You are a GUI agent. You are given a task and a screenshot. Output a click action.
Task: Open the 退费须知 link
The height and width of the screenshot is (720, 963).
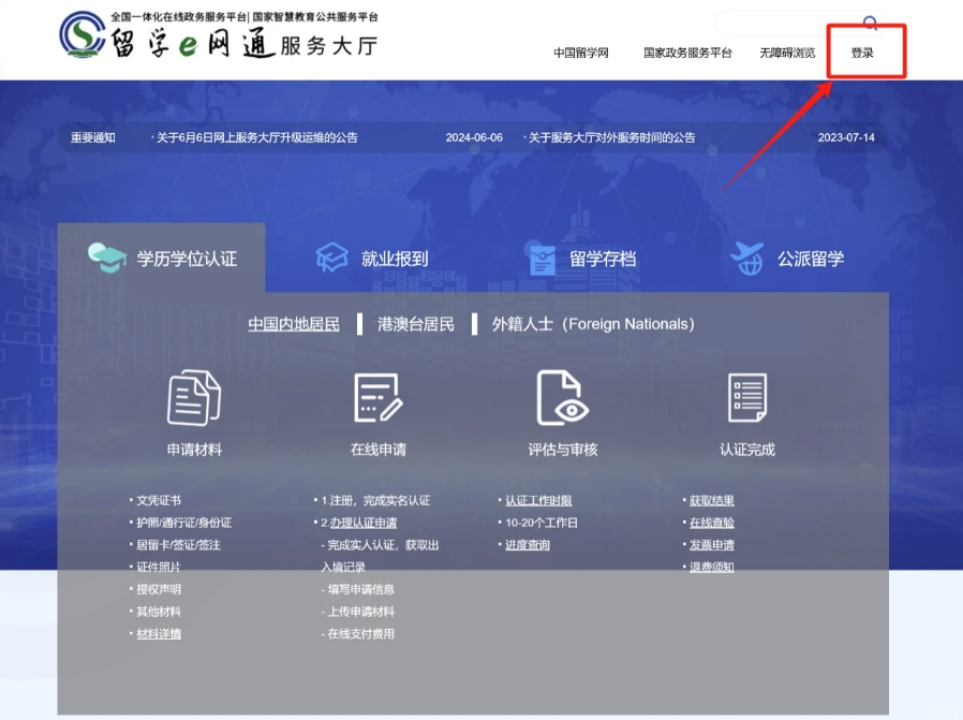click(x=712, y=567)
